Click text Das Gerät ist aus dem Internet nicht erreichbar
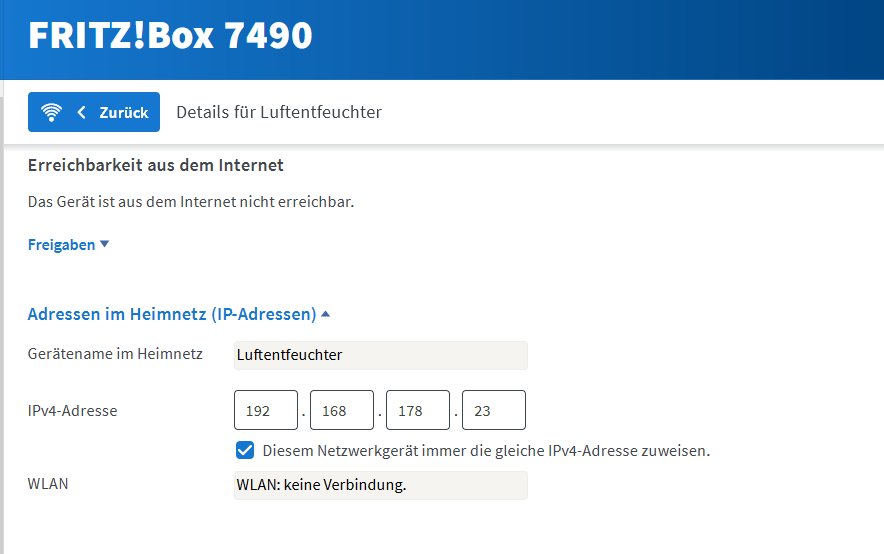Viewport: 884px width, 554px height. [191, 202]
